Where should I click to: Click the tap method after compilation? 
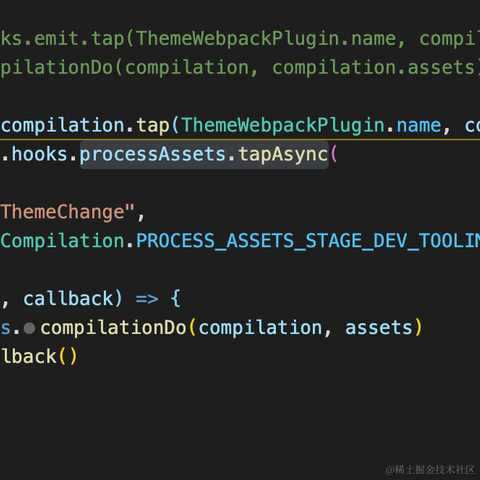pyautogui.click(x=153, y=127)
